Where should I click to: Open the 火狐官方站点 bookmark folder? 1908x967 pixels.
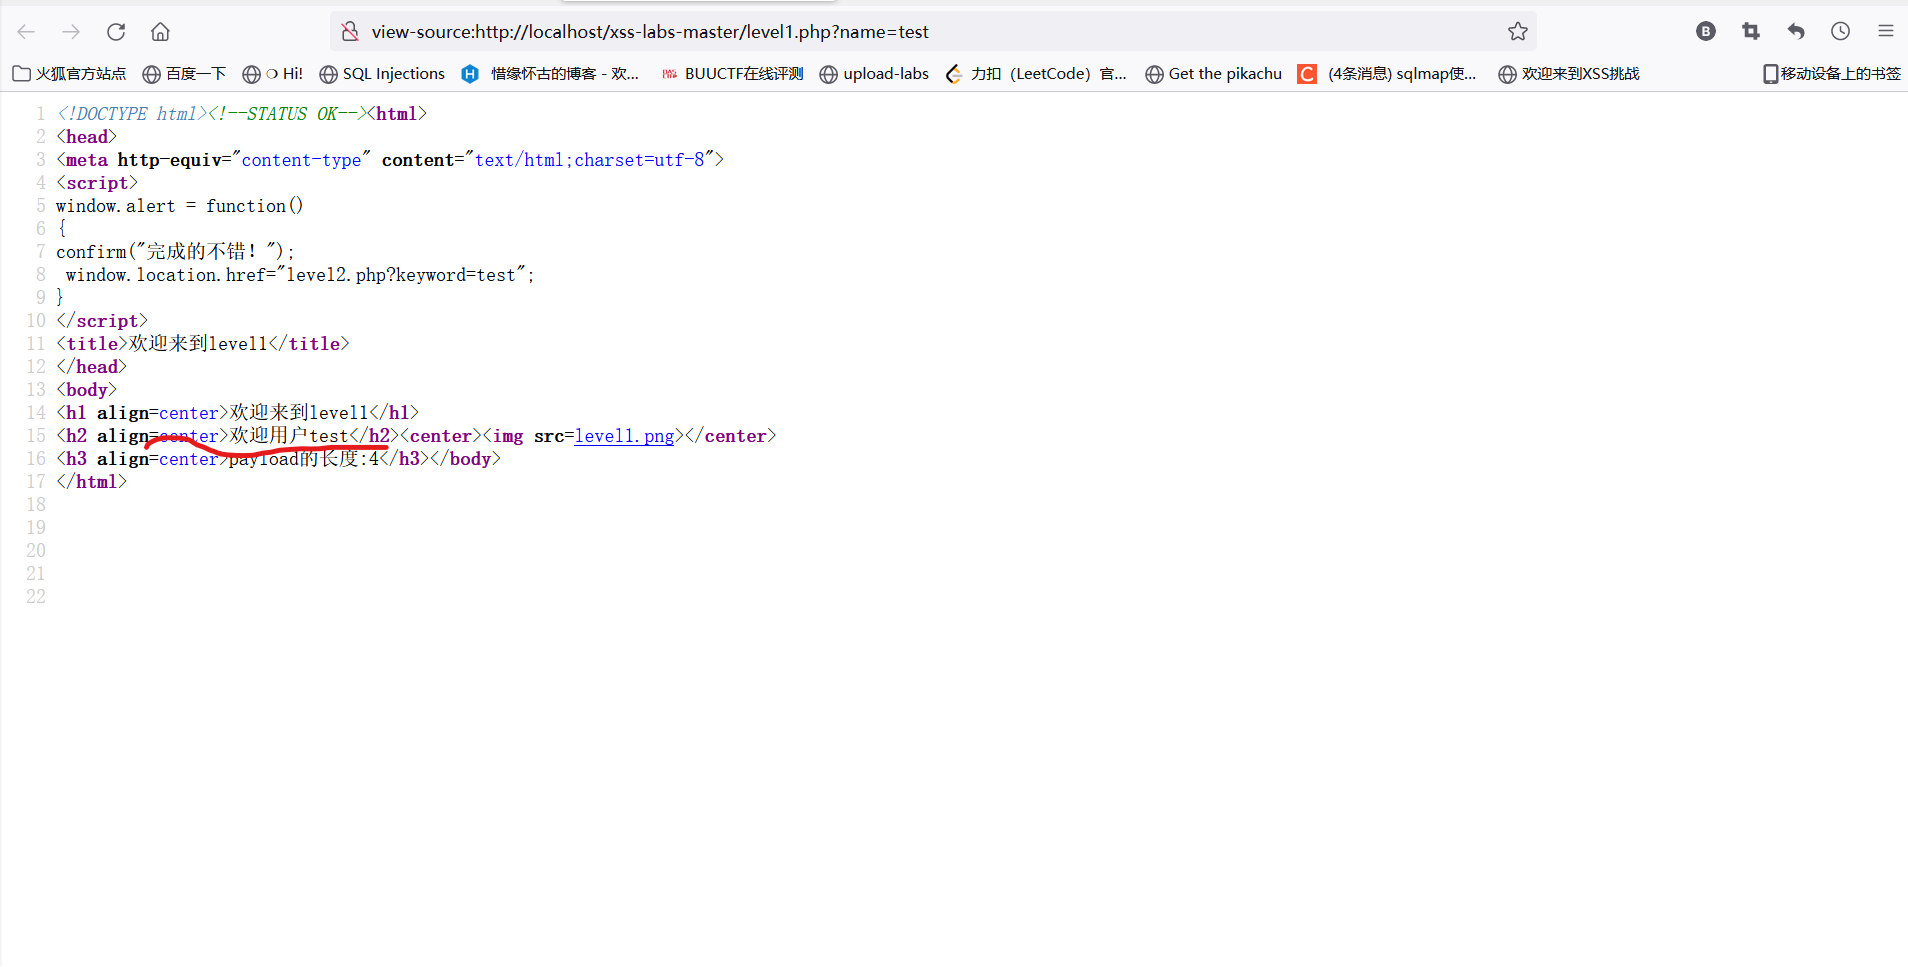(69, 74)
